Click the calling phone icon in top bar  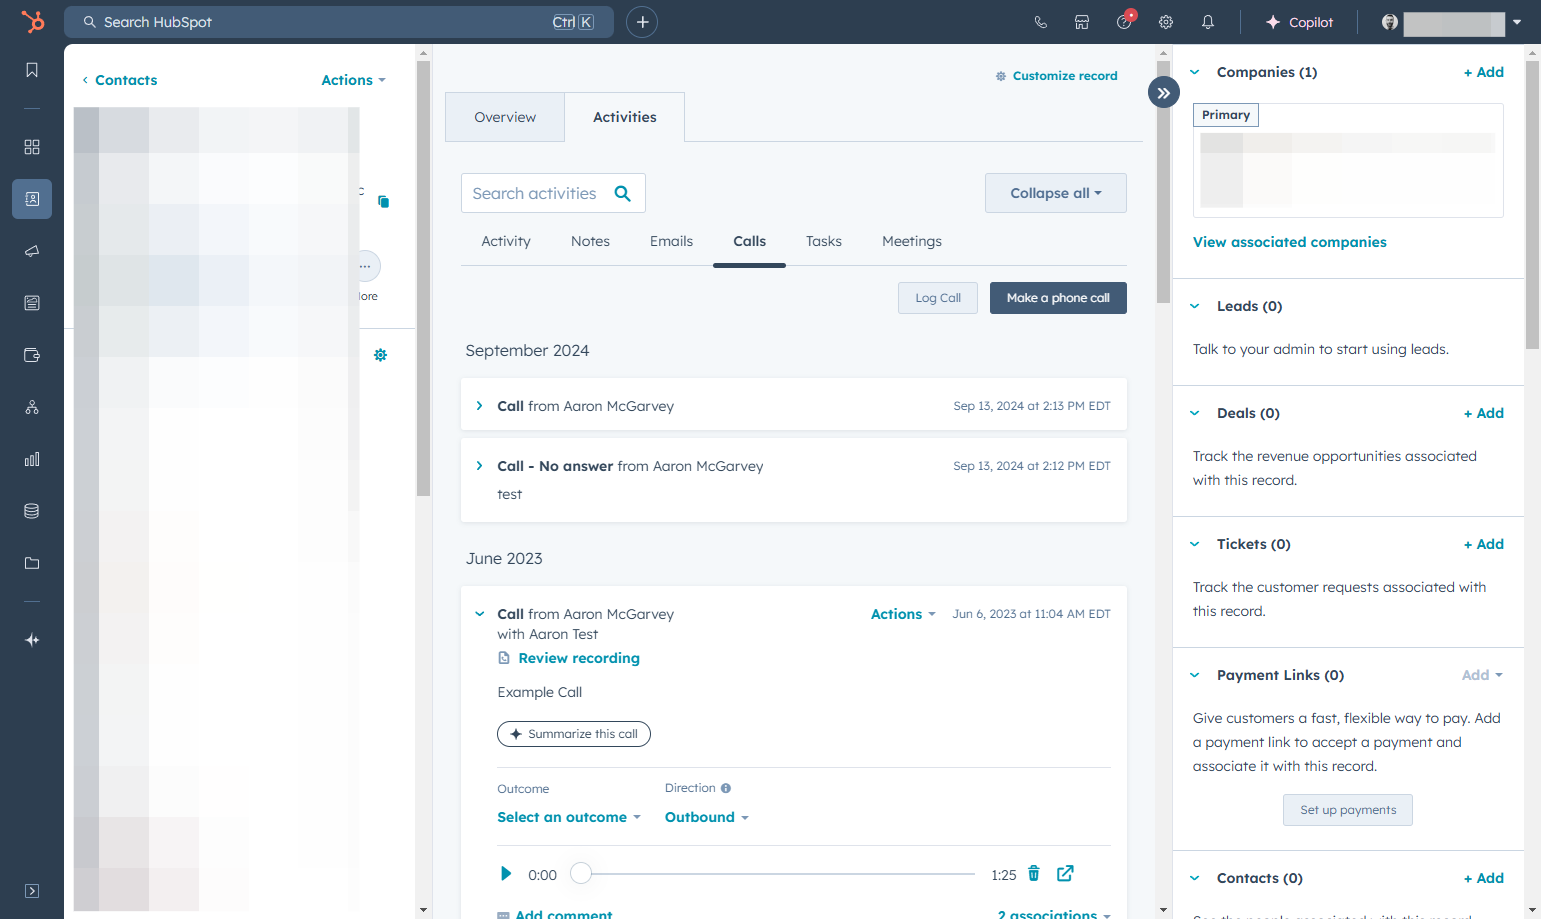tap(1040, 22)
